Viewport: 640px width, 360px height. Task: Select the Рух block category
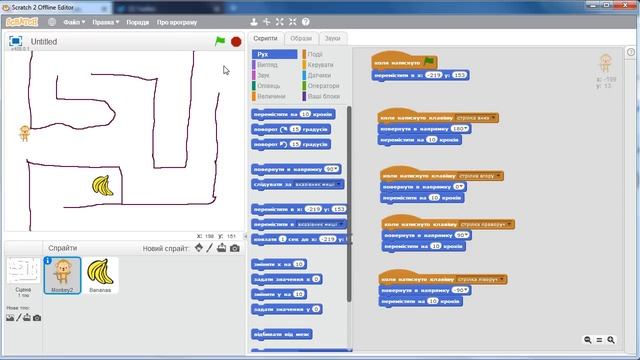click(x=275, y=54)
